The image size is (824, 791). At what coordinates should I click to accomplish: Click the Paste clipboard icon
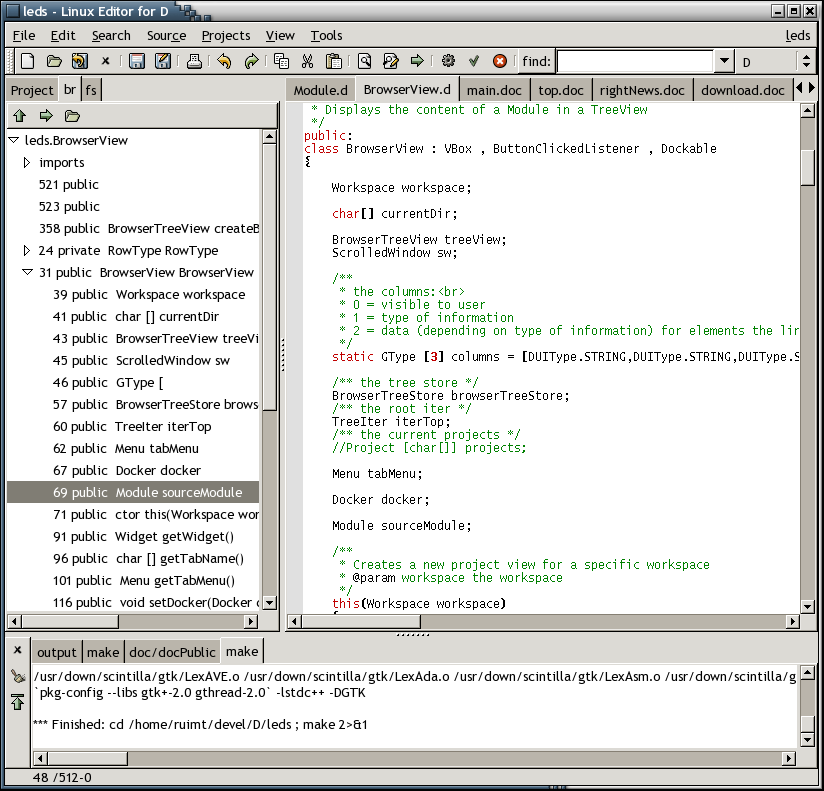pyautogui.click(x=334, y=61)
